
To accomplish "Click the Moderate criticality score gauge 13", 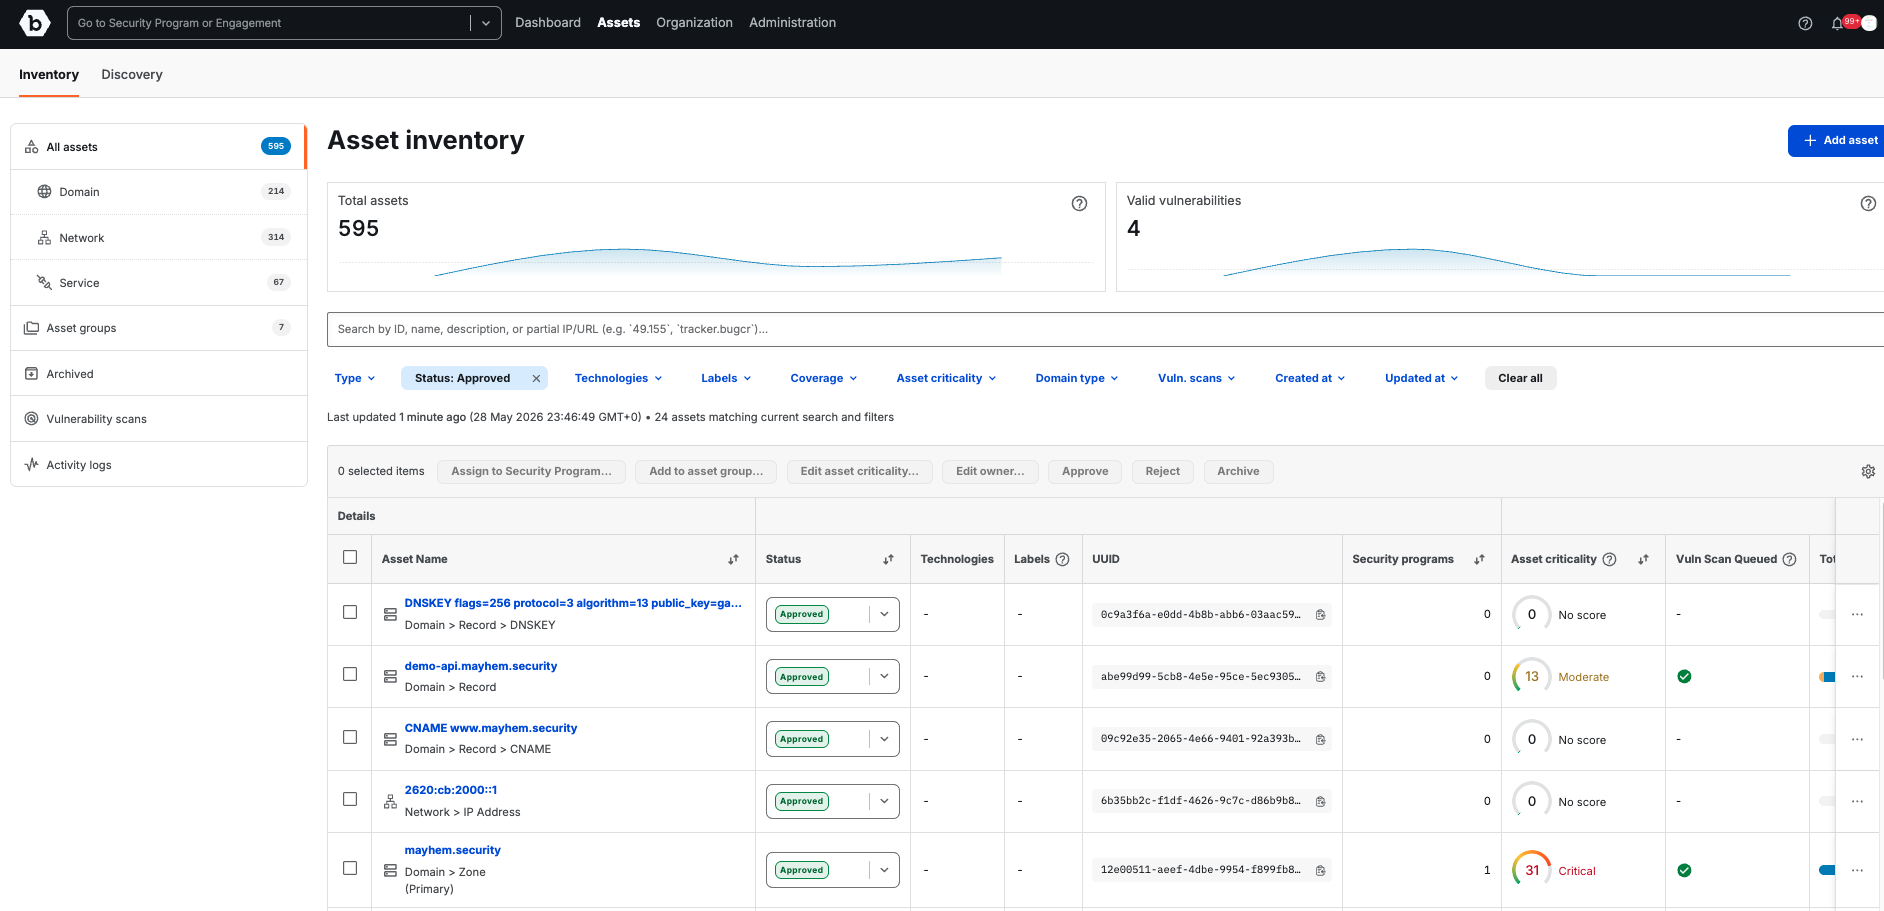I will point(1531,677).
